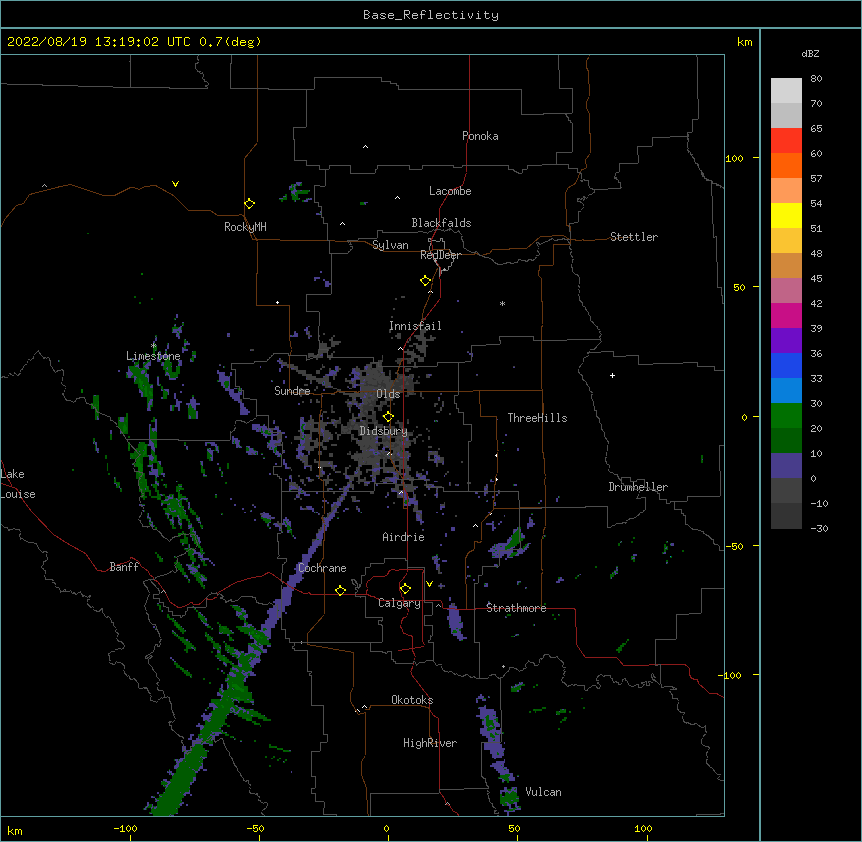The image size is (862, 842).
Task: Pick the purple 36-39 dBZ legend swatch
Action: (x=786, y=340)
